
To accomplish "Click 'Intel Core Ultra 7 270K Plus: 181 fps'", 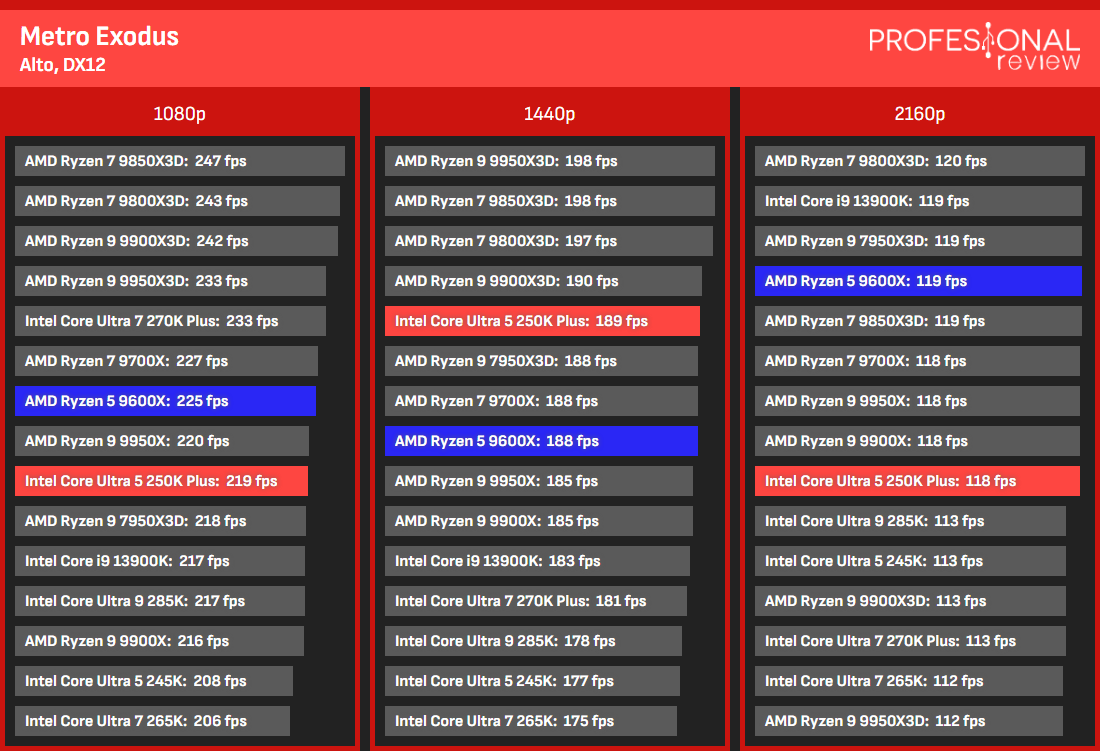I will pyautogui.click(x=536, y=600).
